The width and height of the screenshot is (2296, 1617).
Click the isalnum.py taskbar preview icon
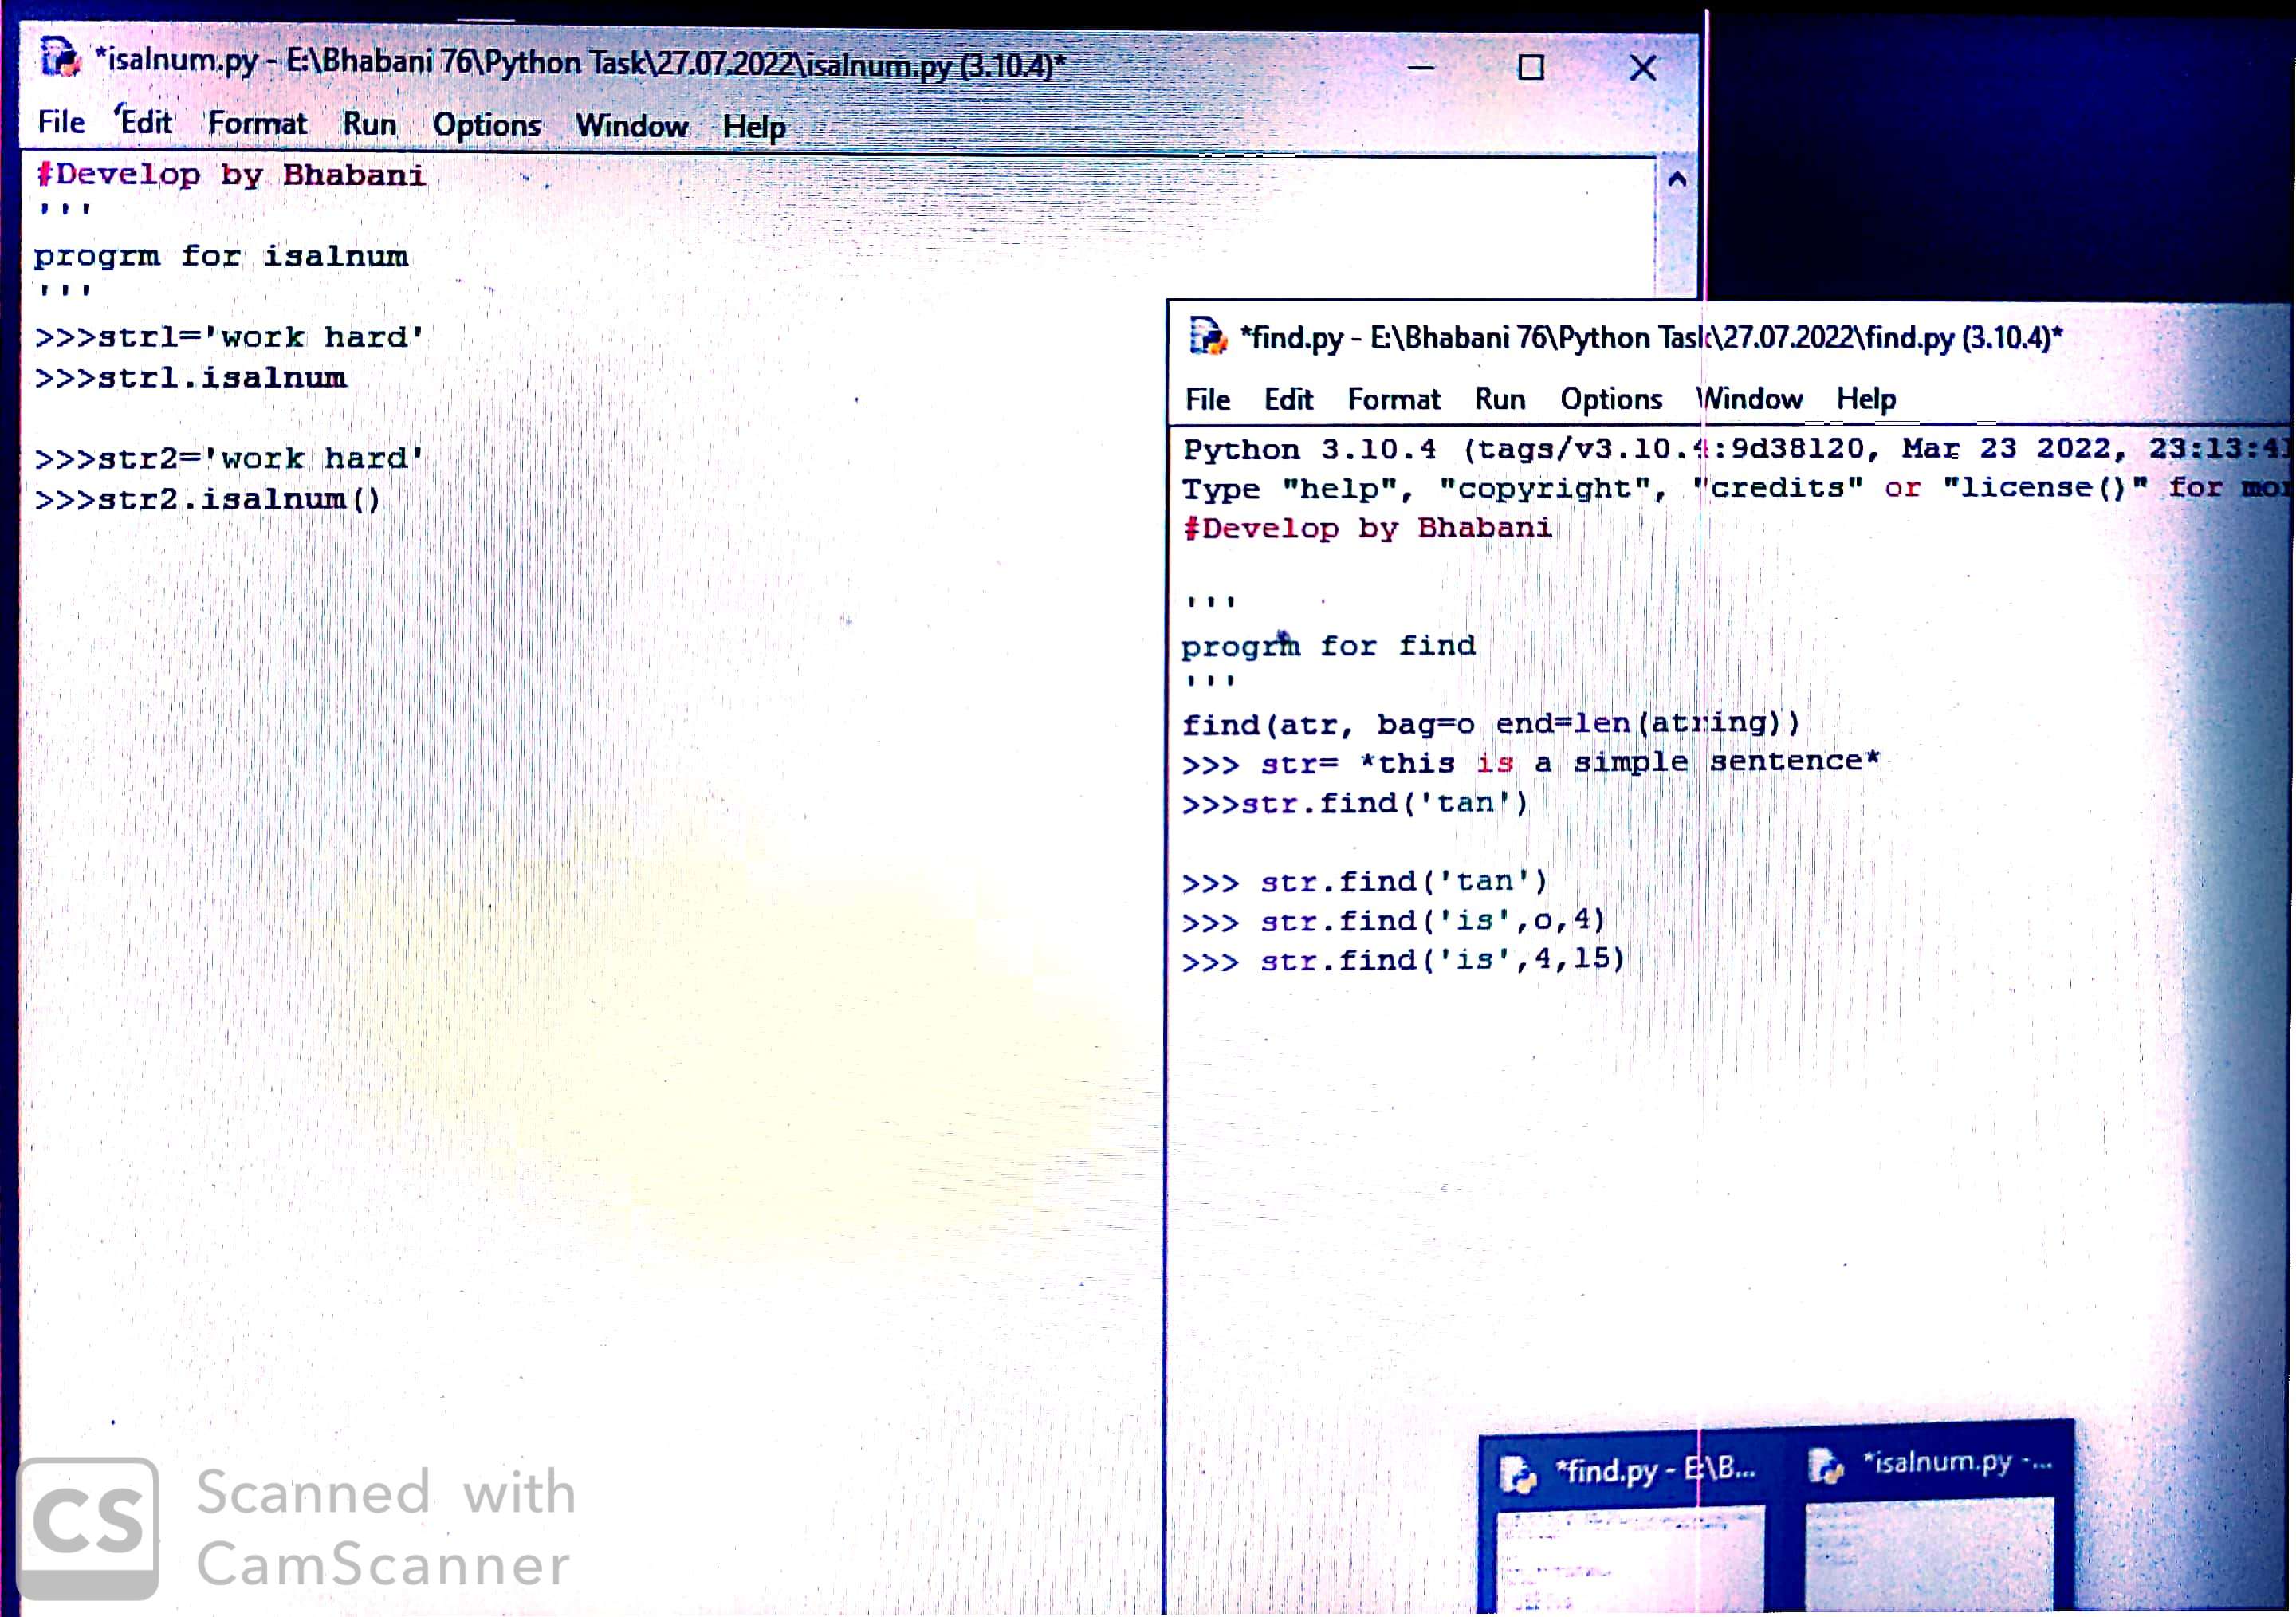(1827, 1466)
